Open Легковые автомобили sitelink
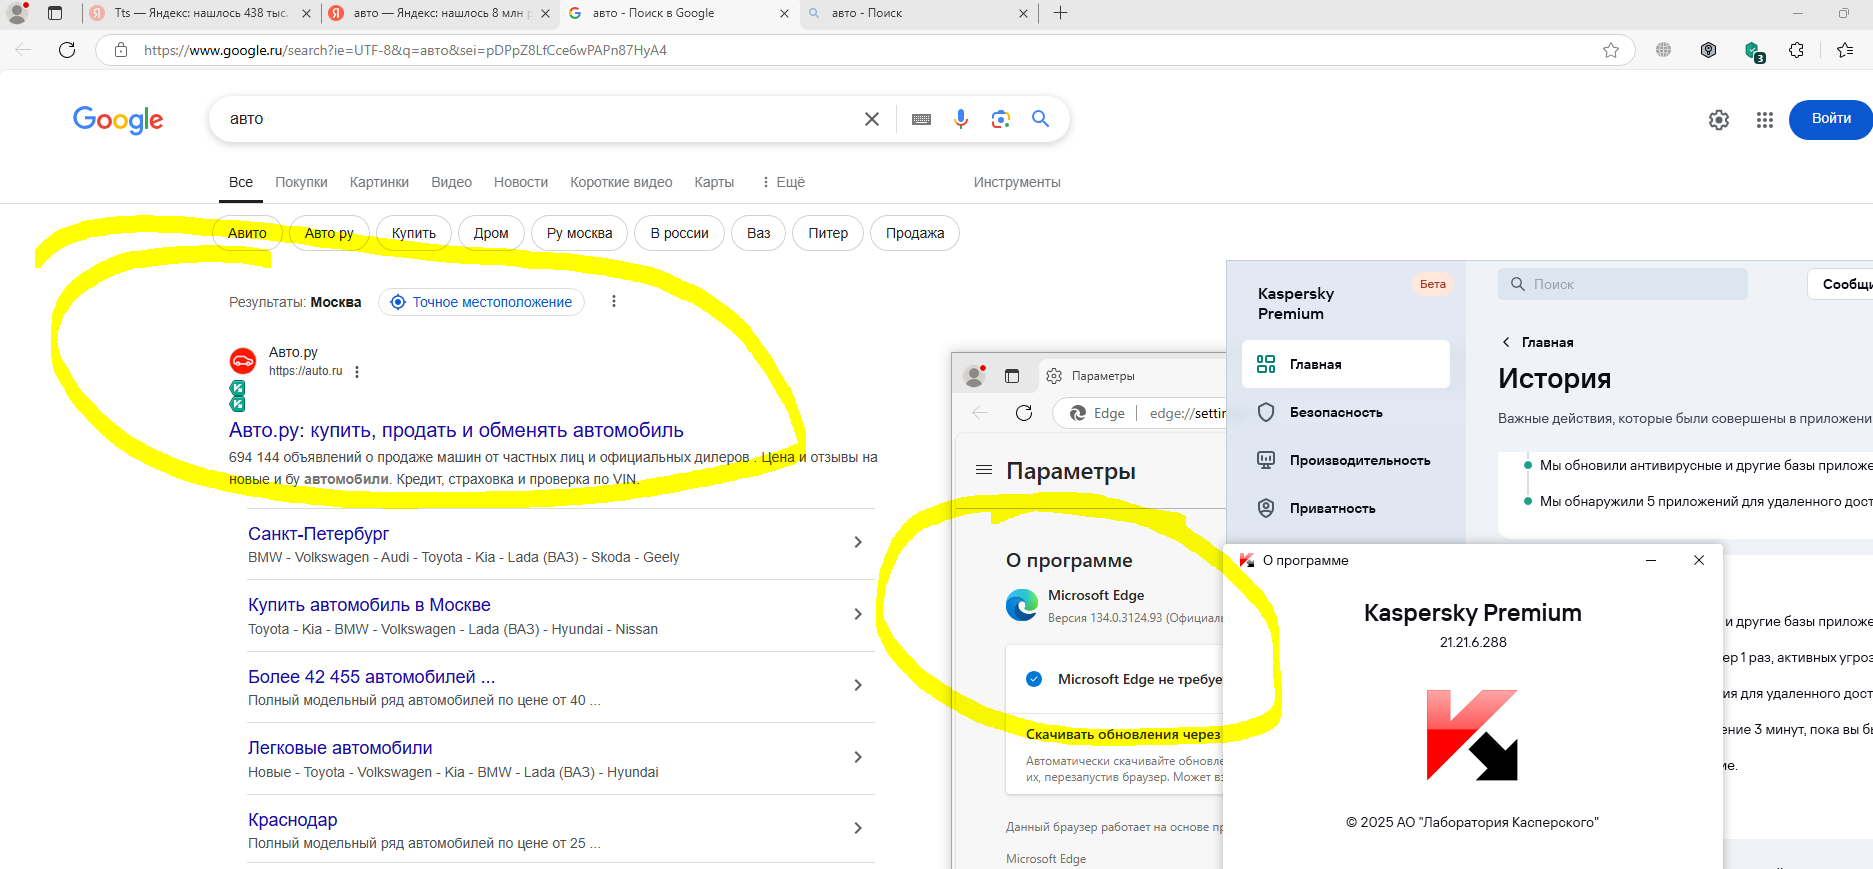The image size is (1873, 869). click(x=340, y=748)
